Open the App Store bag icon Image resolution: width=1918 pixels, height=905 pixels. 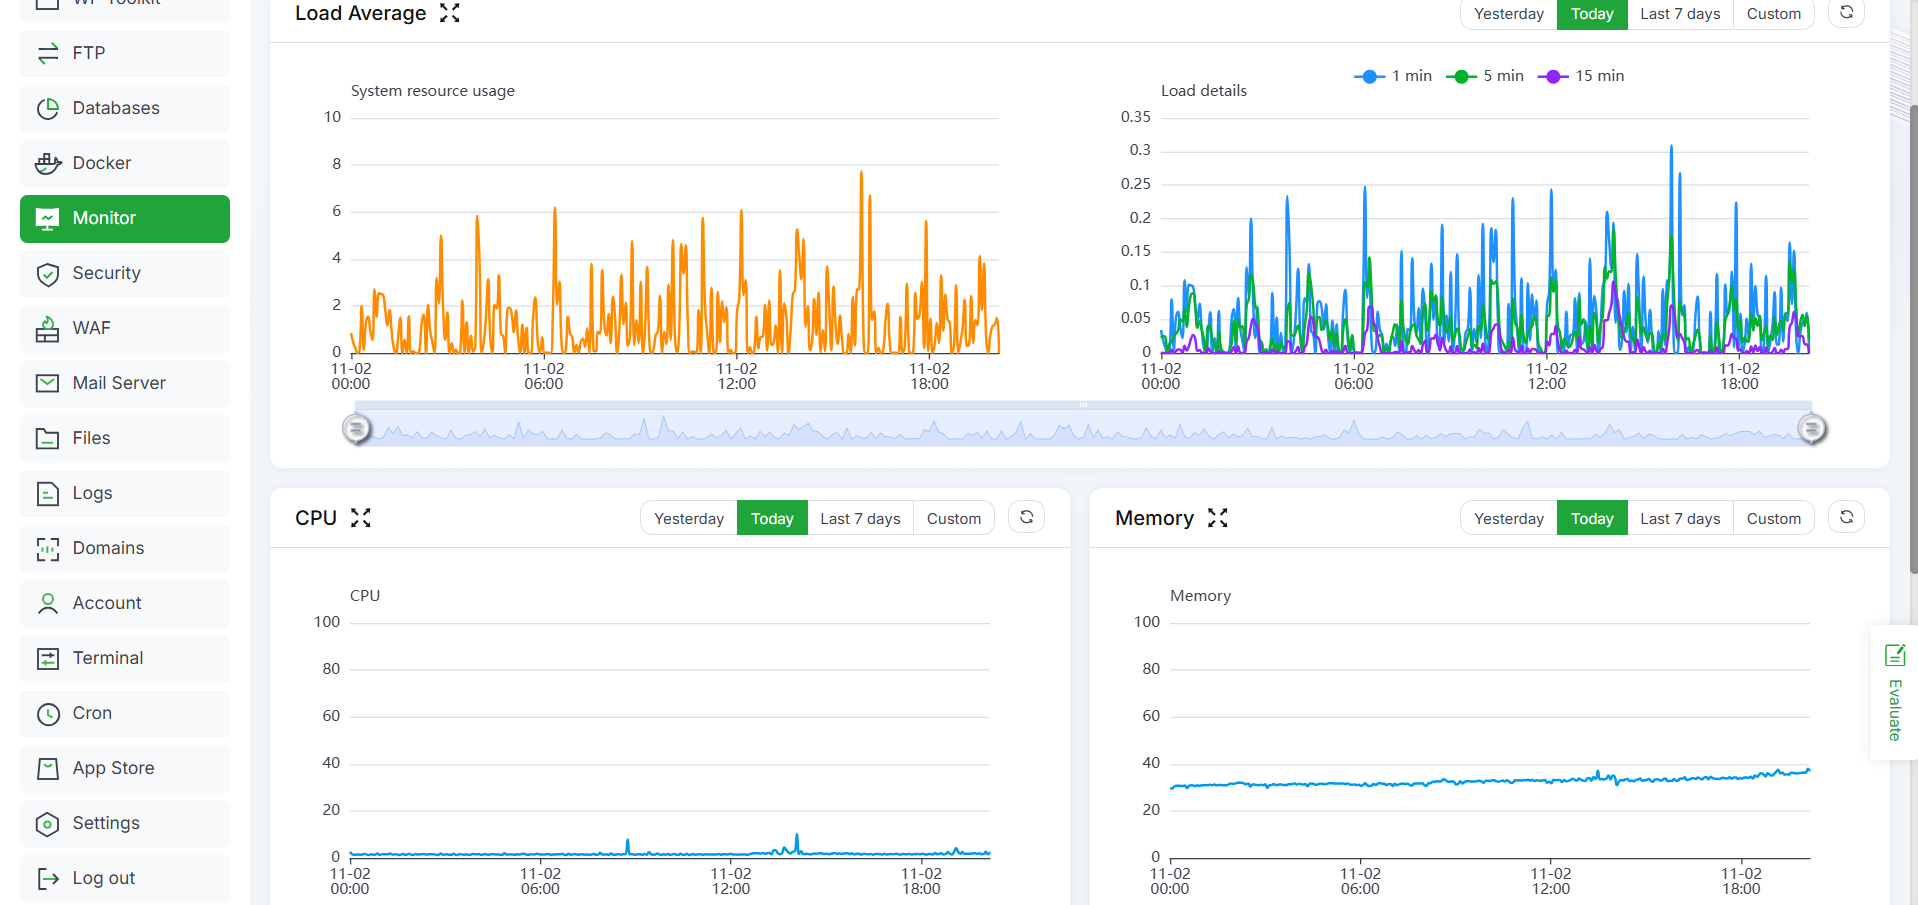[x=48, y=768]
